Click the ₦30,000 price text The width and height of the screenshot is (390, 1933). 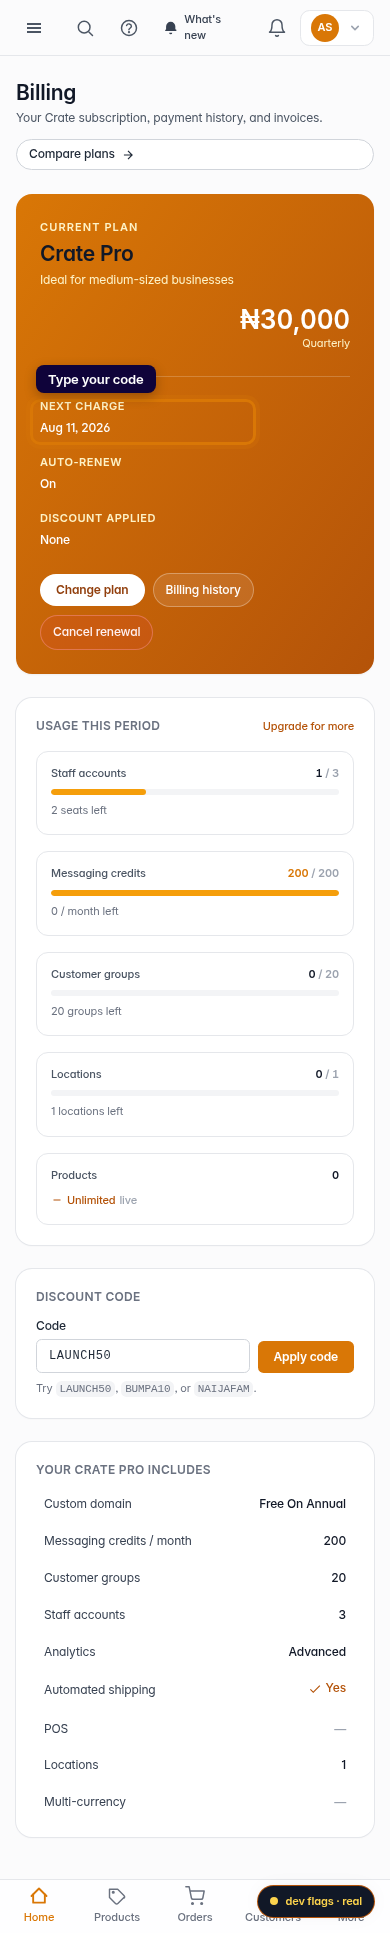click(295, 320)
